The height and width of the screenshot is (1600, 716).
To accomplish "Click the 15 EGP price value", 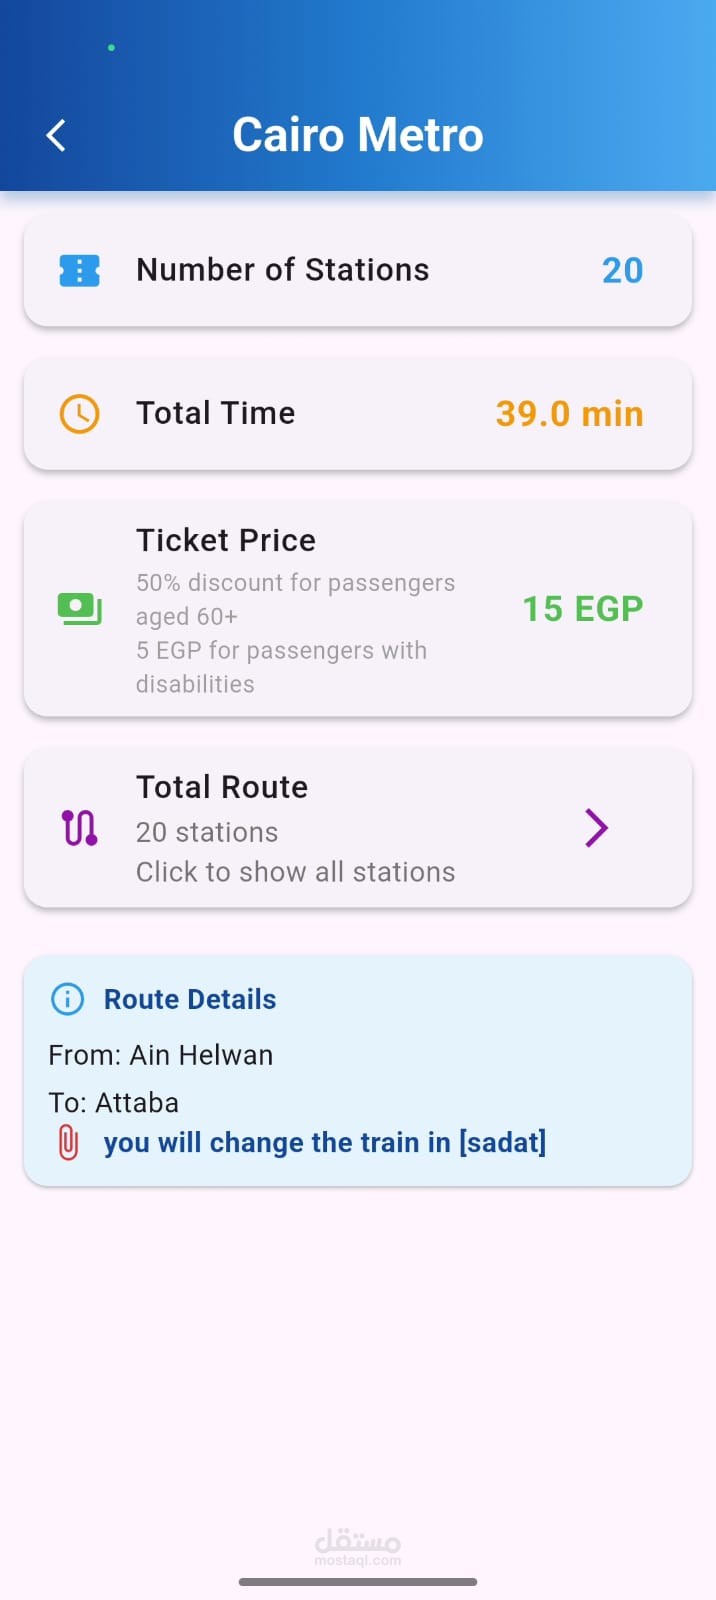I will point(583,608).
